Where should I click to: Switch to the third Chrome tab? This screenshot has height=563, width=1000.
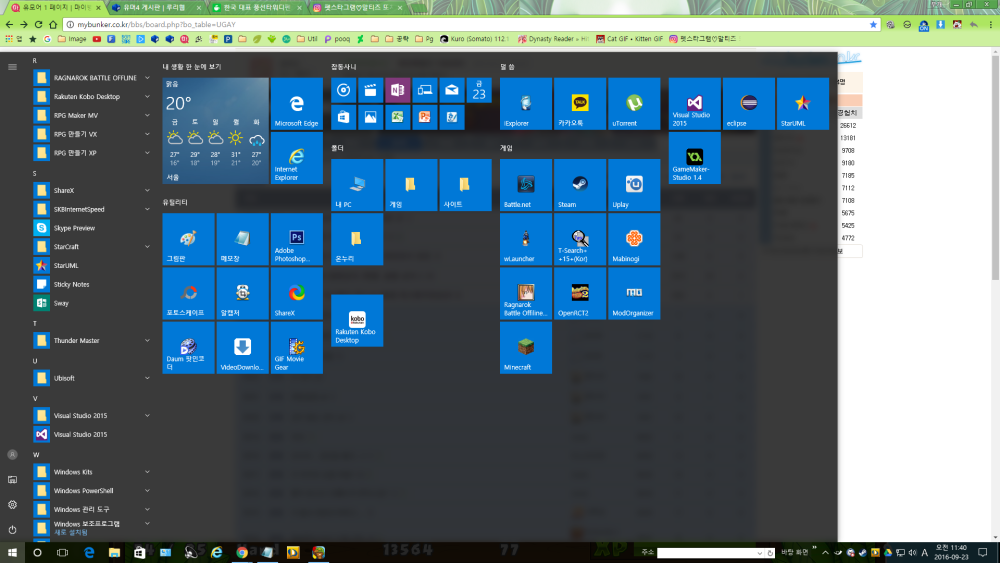coord(258,8)
